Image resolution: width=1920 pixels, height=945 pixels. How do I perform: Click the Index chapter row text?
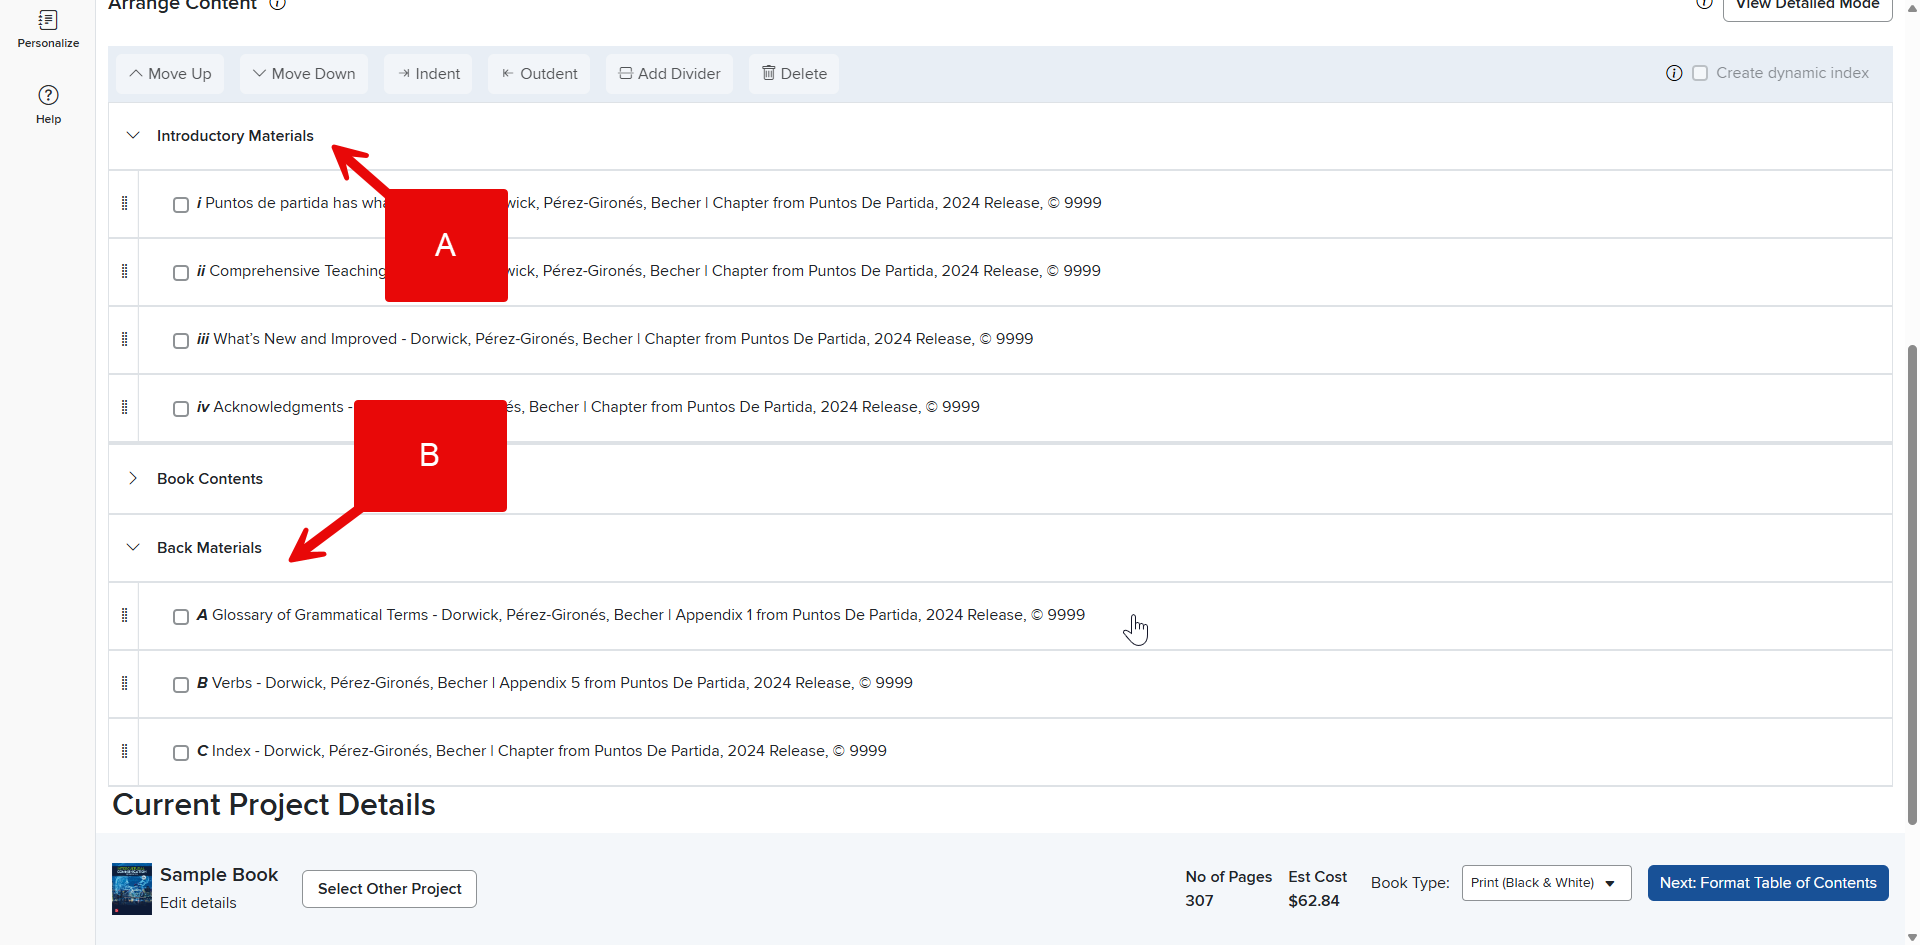coord(542,751)
